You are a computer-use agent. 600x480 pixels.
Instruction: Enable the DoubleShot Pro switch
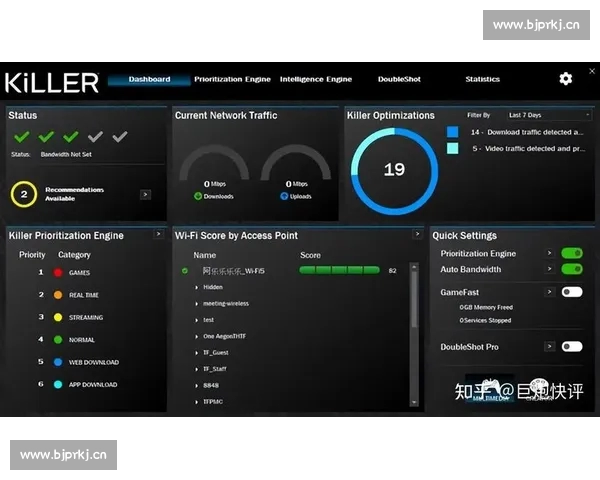(572, 346)
